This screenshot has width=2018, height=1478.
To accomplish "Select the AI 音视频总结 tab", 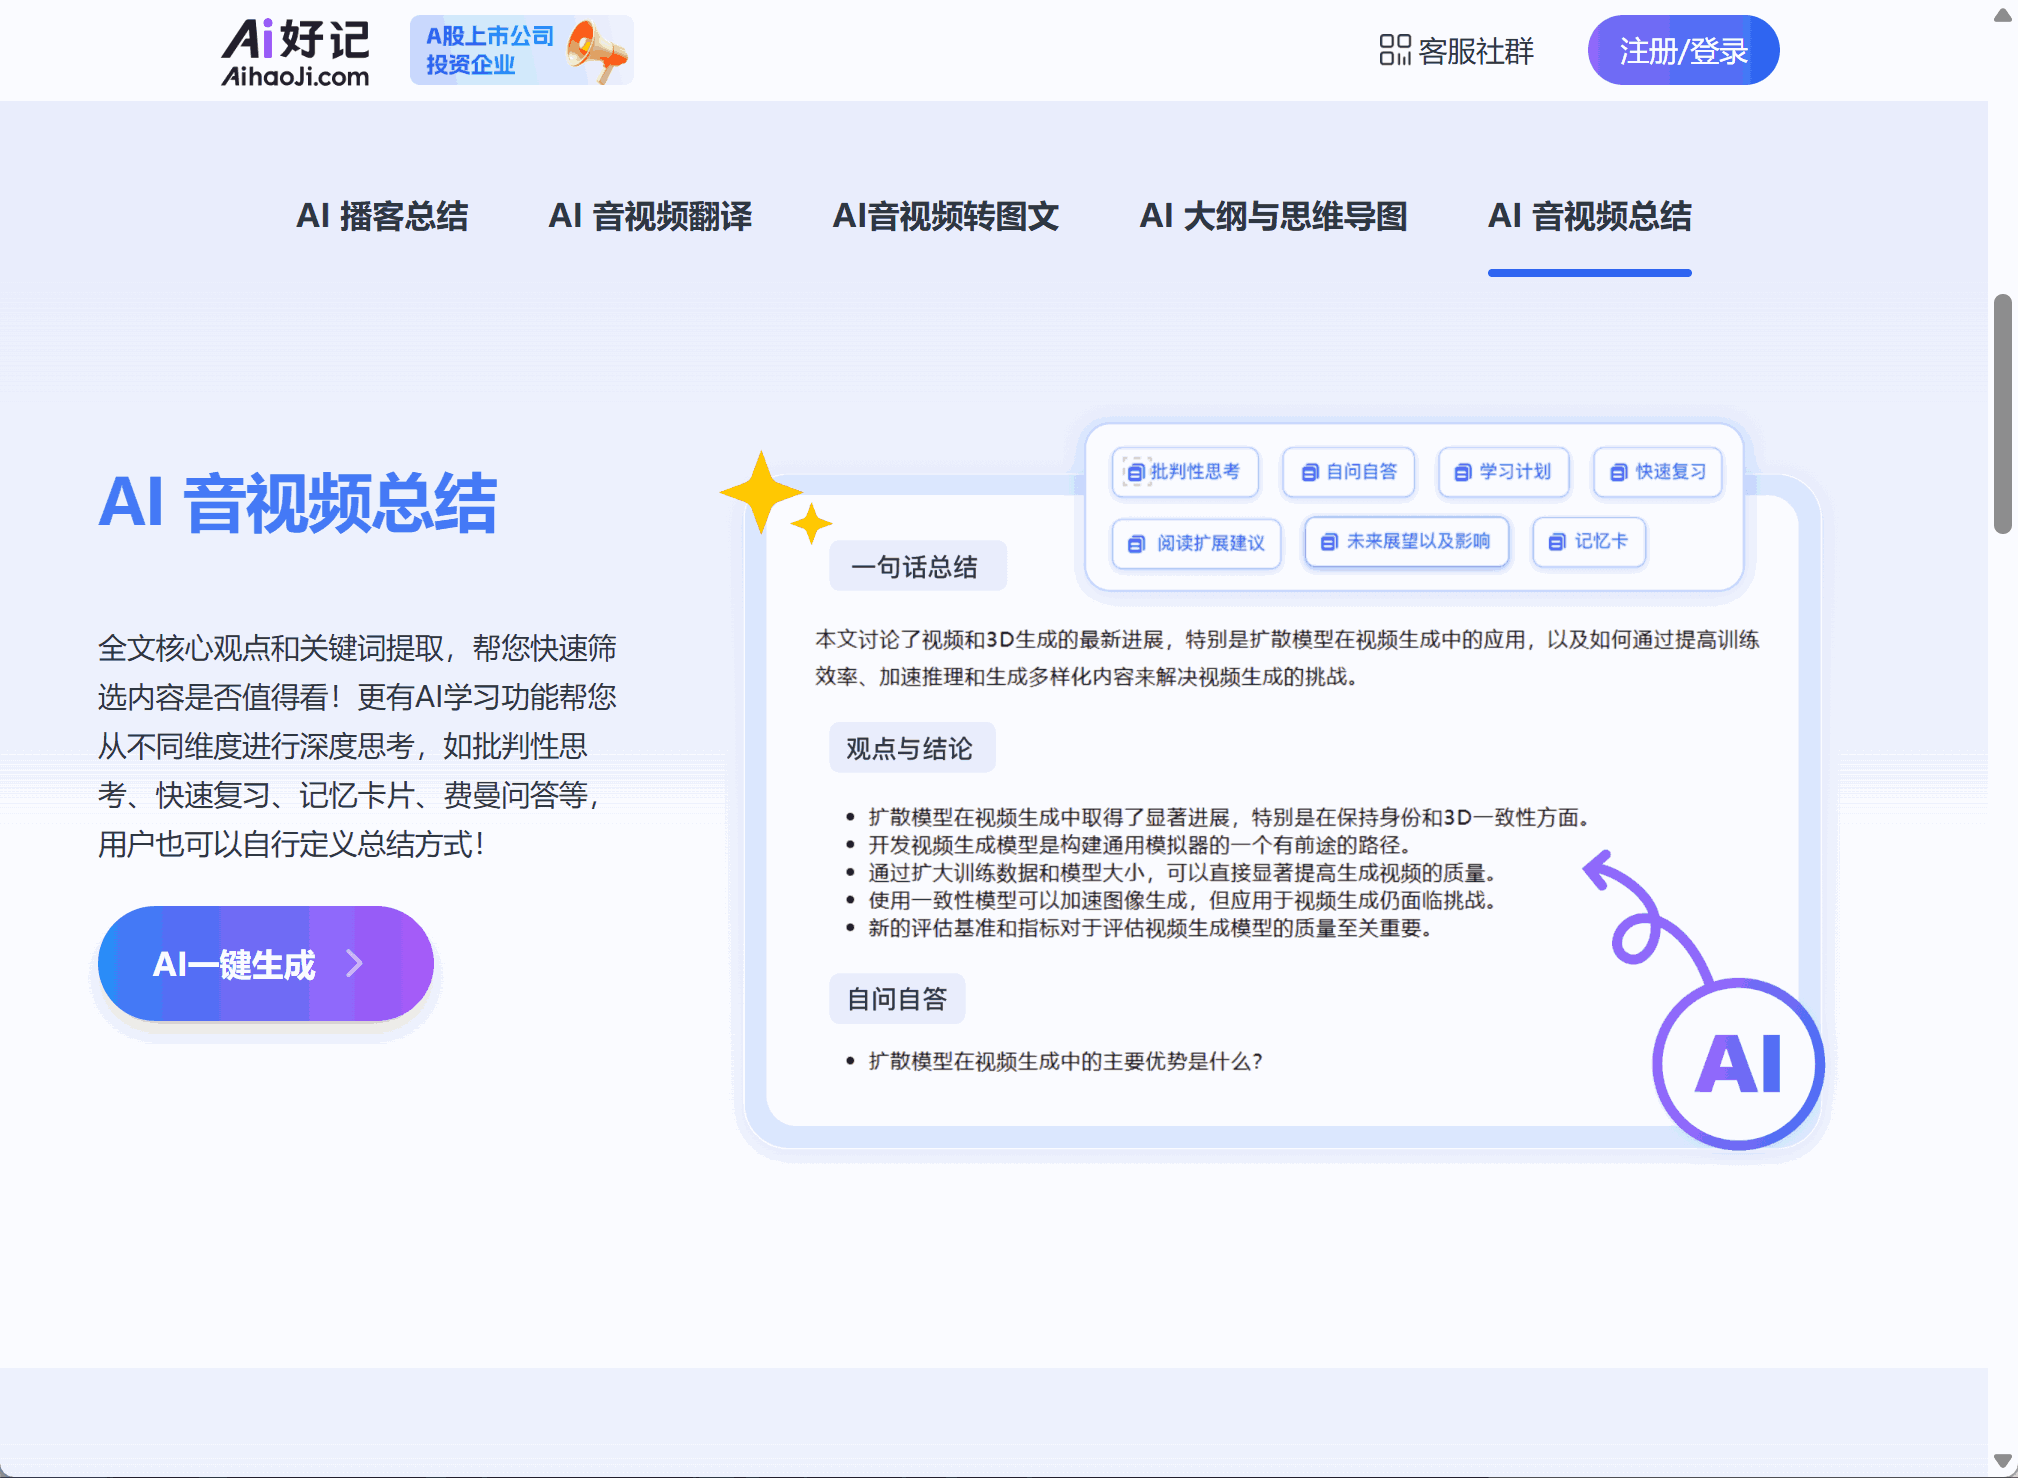I will (1588, 218).
